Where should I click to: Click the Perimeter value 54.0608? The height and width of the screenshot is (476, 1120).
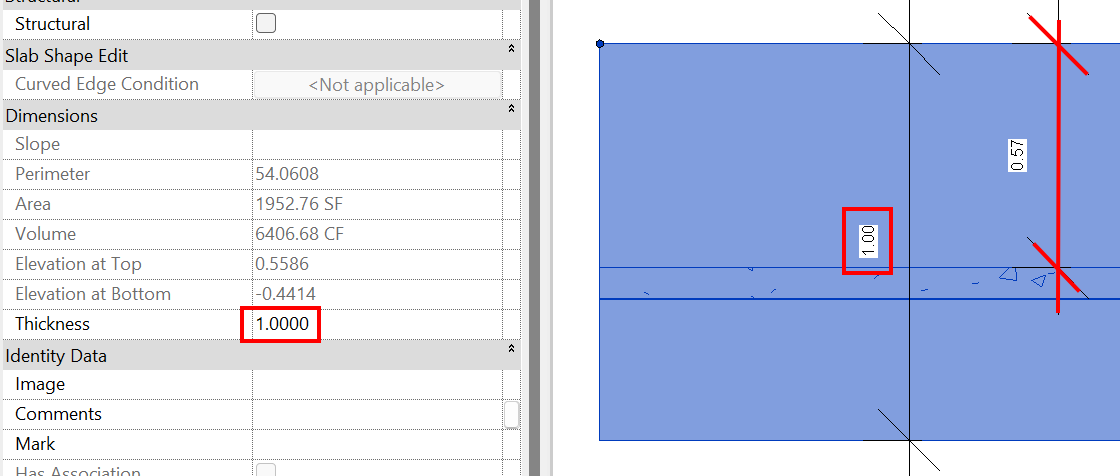(x=287, y=174)
